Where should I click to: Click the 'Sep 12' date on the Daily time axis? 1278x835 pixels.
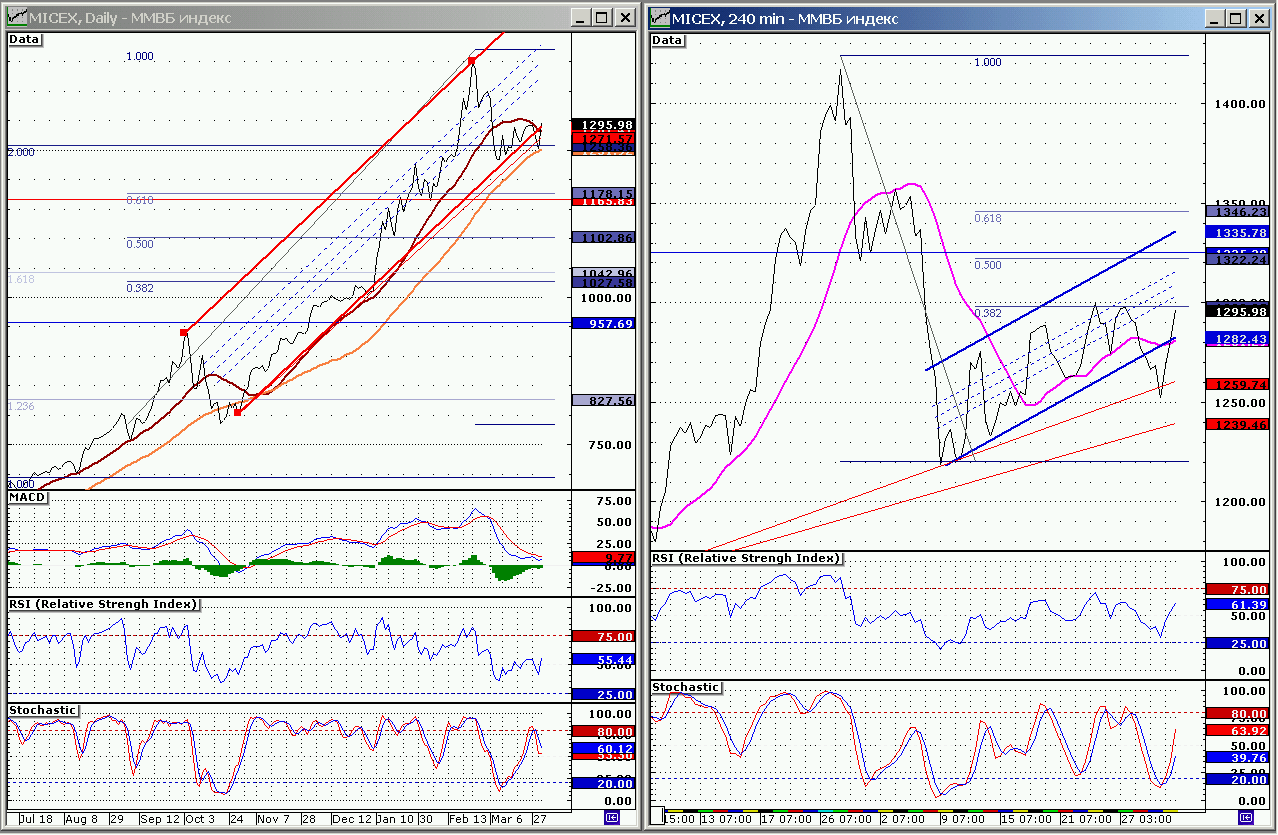[x=159, y=818]
